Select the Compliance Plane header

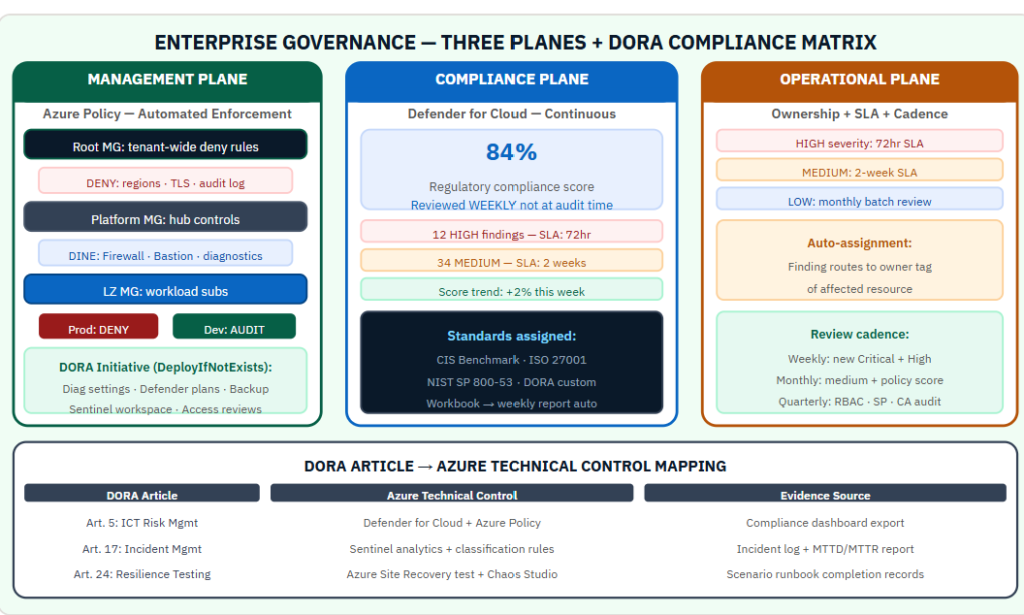pyautogui.click(x=511, y=80)
